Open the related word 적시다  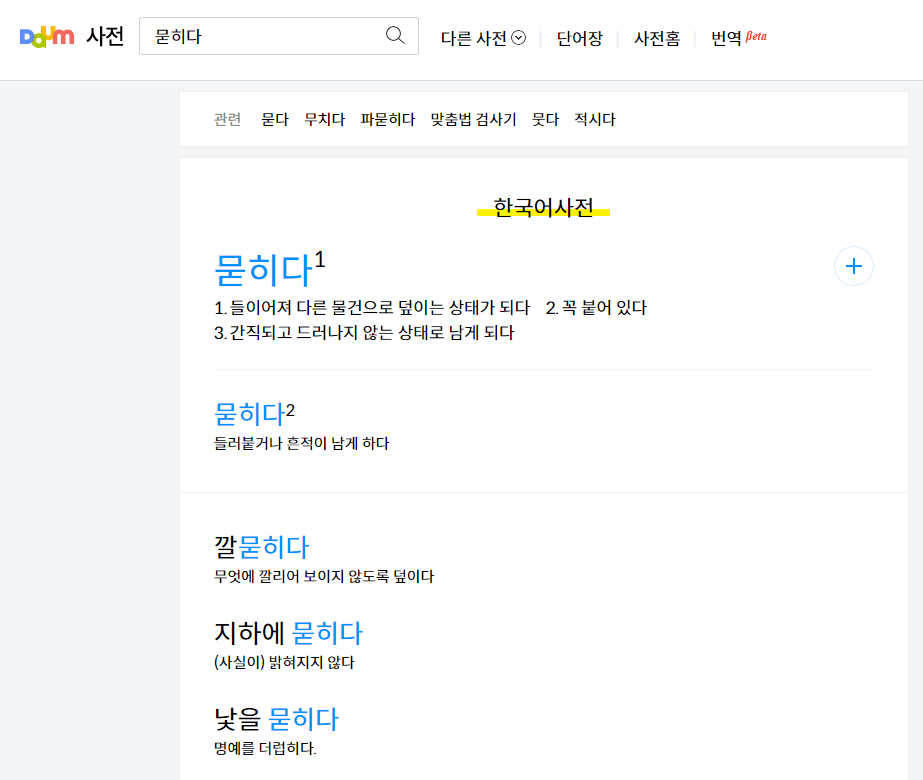tap(595, 118)
